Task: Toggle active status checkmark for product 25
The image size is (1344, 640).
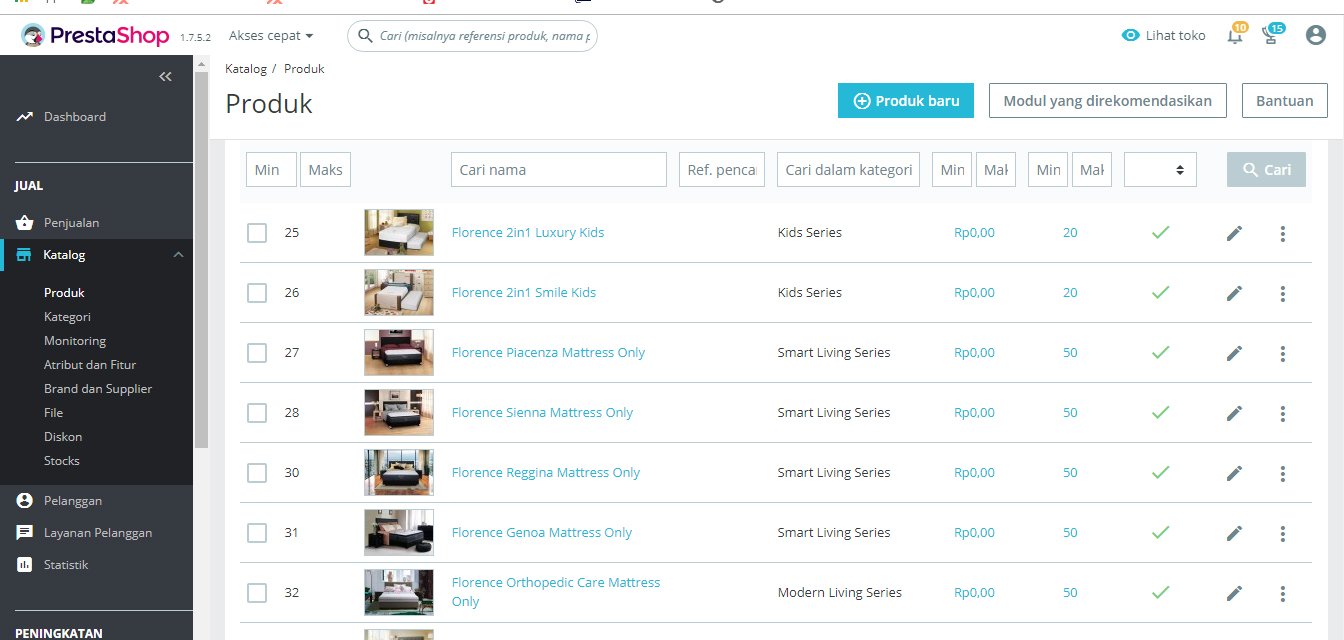Action: click(x=1160, y=232)
